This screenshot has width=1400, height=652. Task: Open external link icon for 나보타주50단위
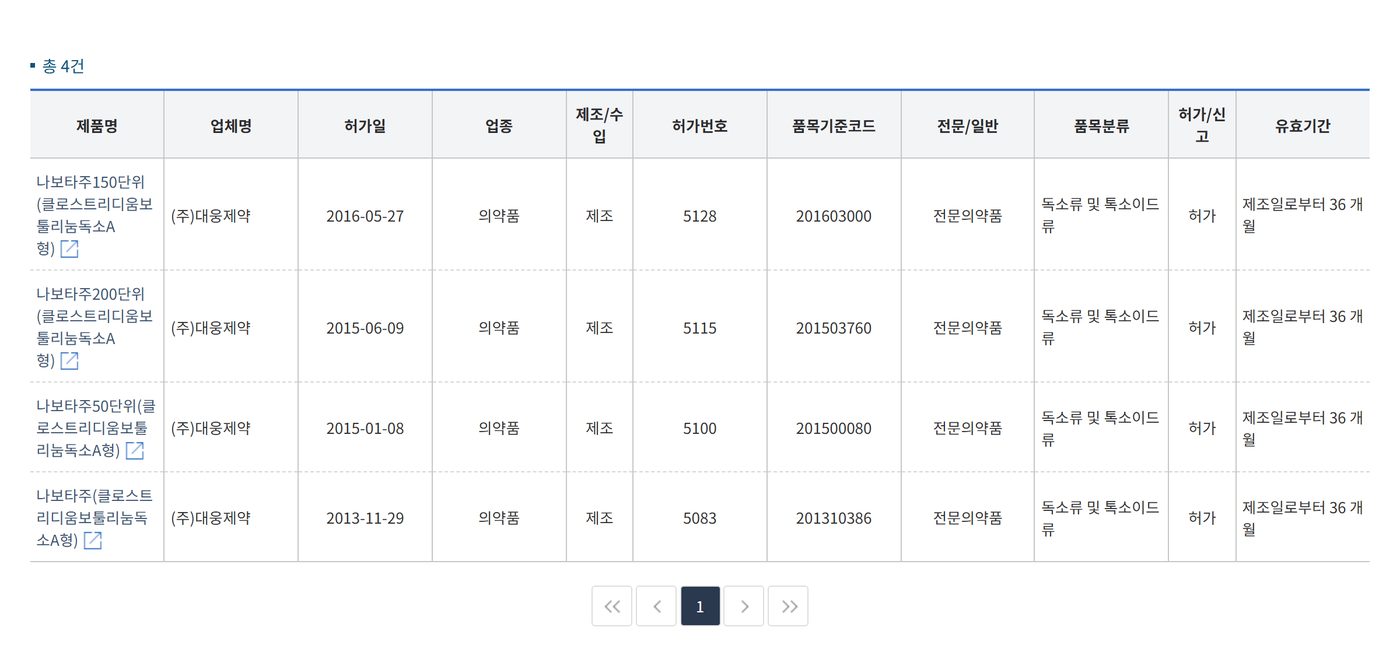click(x=134, y=451)
